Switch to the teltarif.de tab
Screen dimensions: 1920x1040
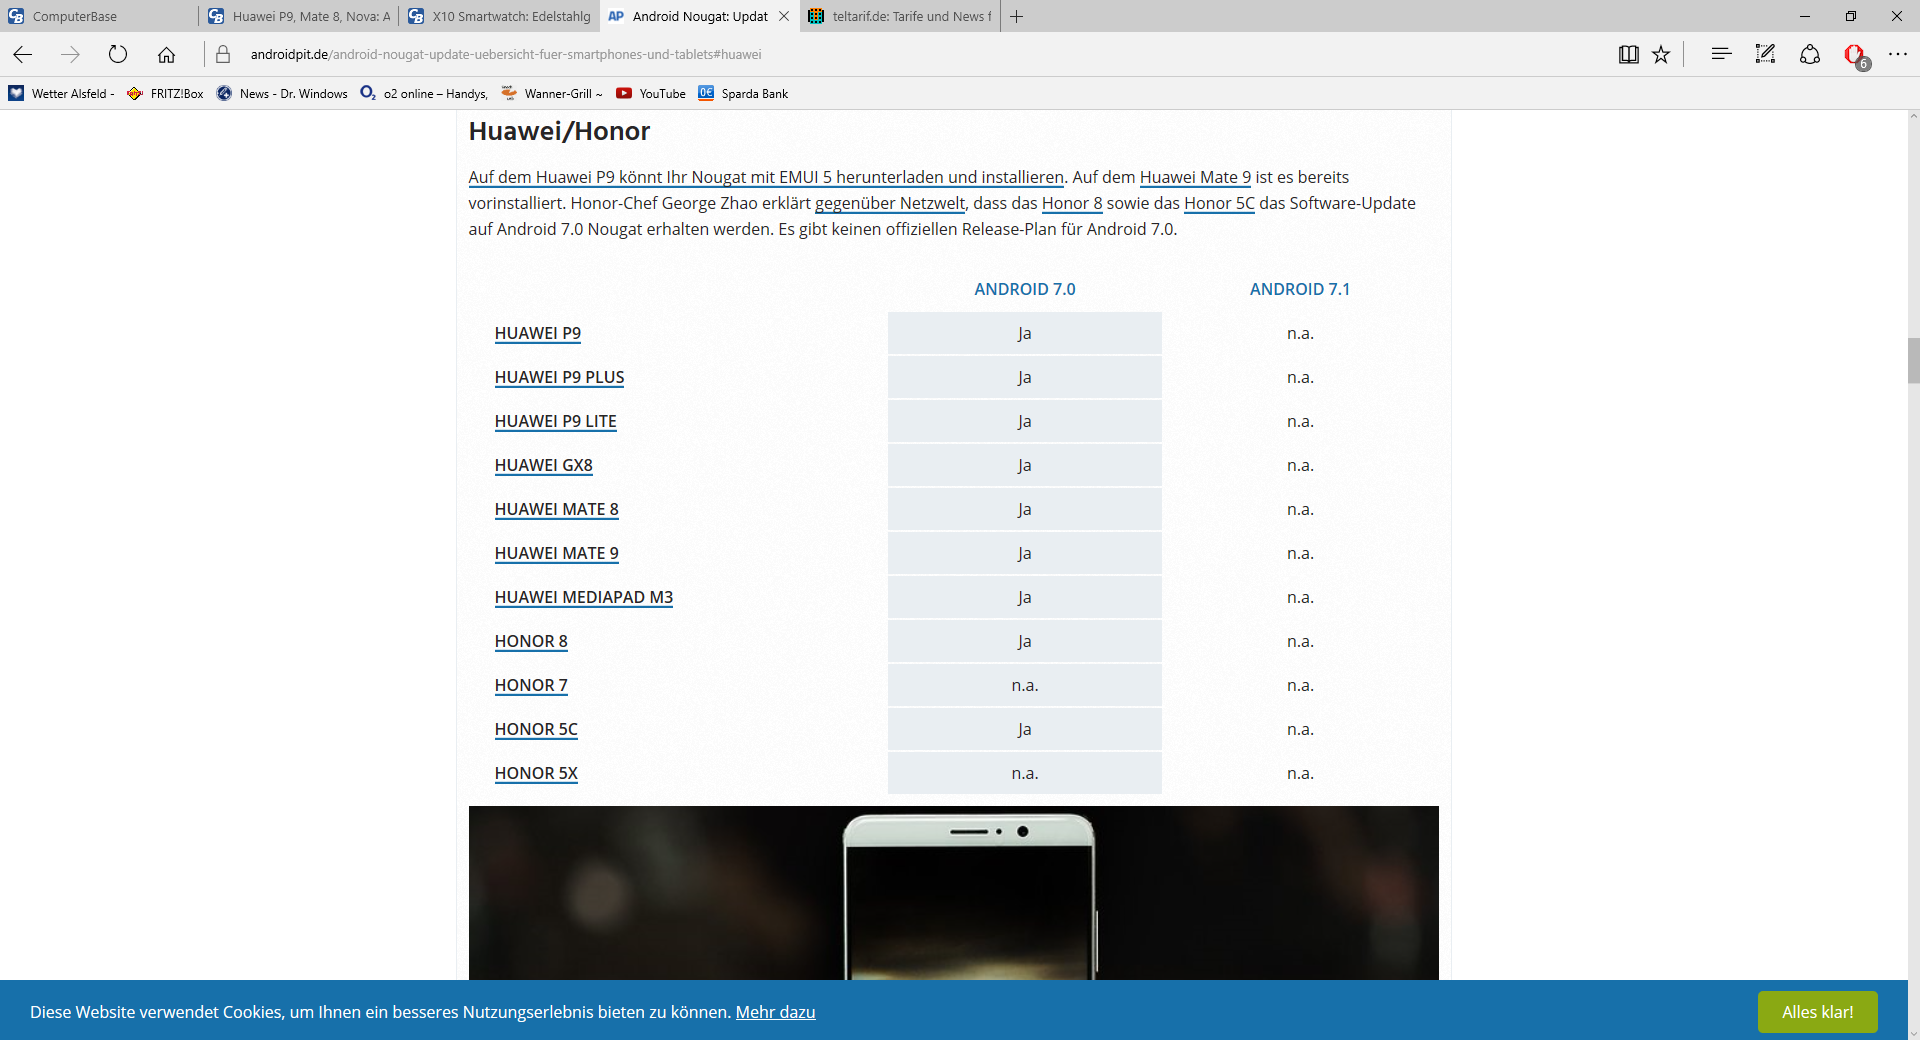tap(899, 16)
